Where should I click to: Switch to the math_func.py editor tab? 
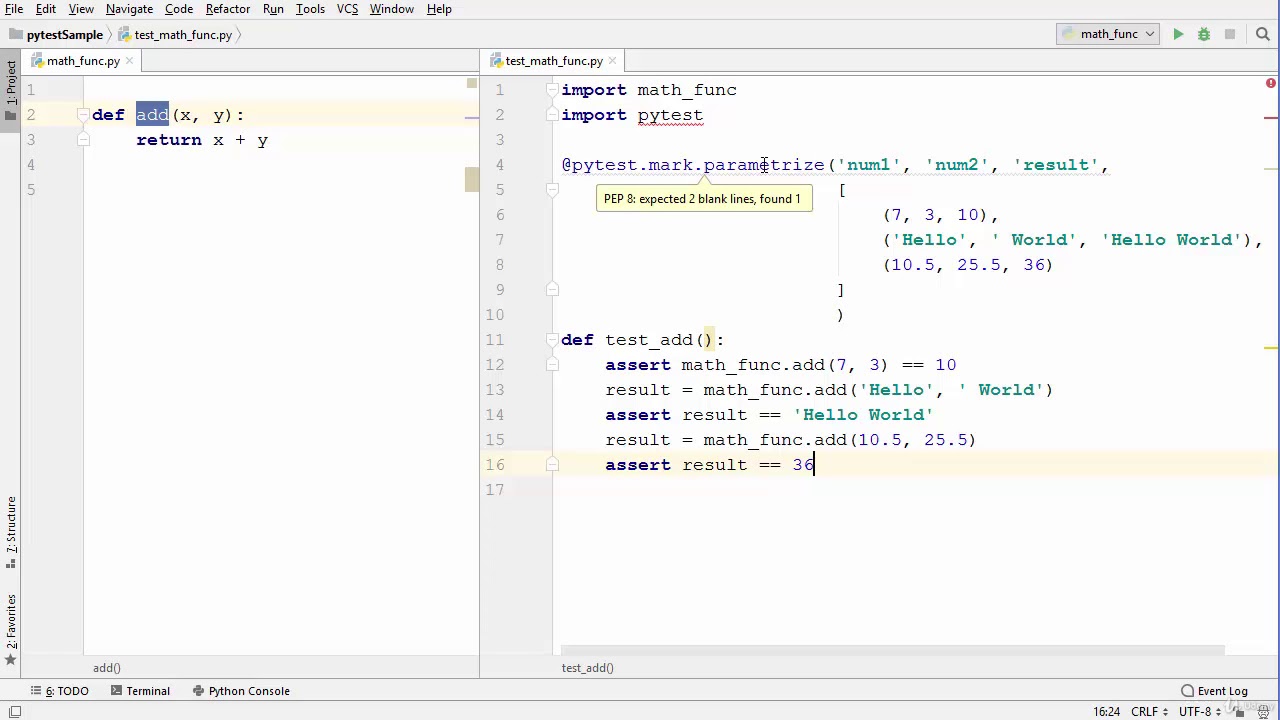click(x=83, y=61)
